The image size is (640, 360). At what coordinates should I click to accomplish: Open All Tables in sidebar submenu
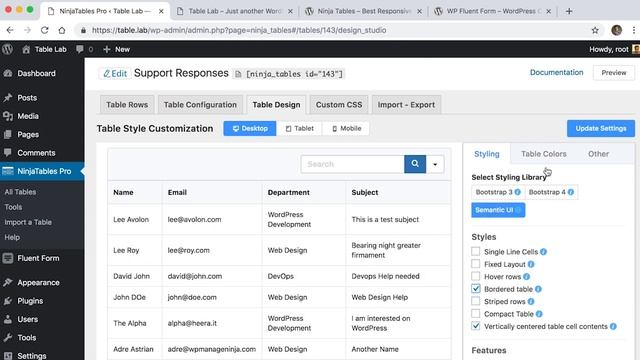[x=20, y=192]
